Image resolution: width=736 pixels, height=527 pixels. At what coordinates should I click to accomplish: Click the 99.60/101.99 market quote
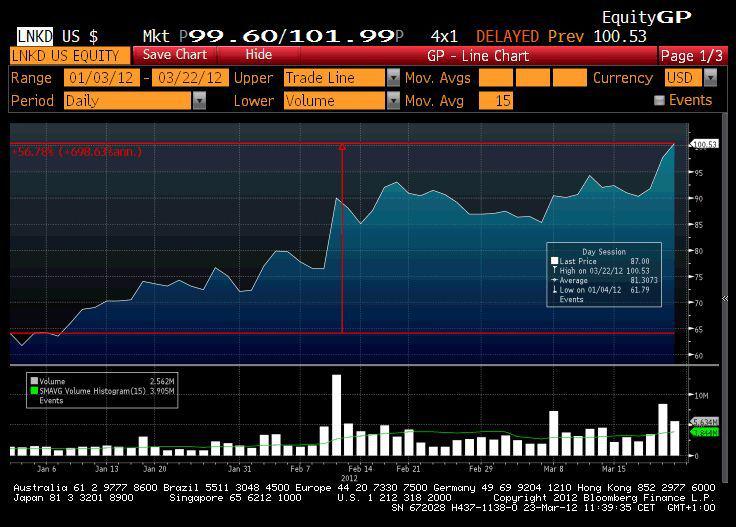(x=291, y=36)
